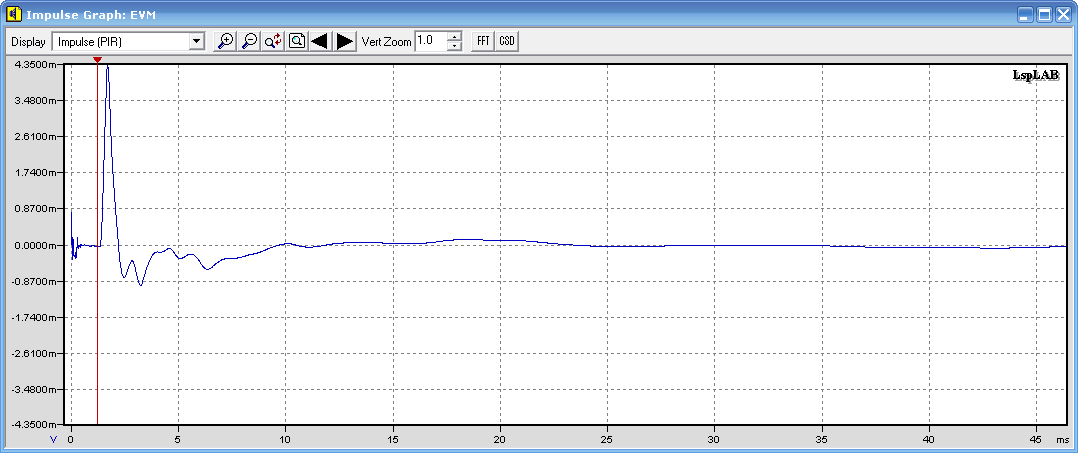
Task: Click the zoom reset icon with red arrows
Action: (x=273, y=41)
